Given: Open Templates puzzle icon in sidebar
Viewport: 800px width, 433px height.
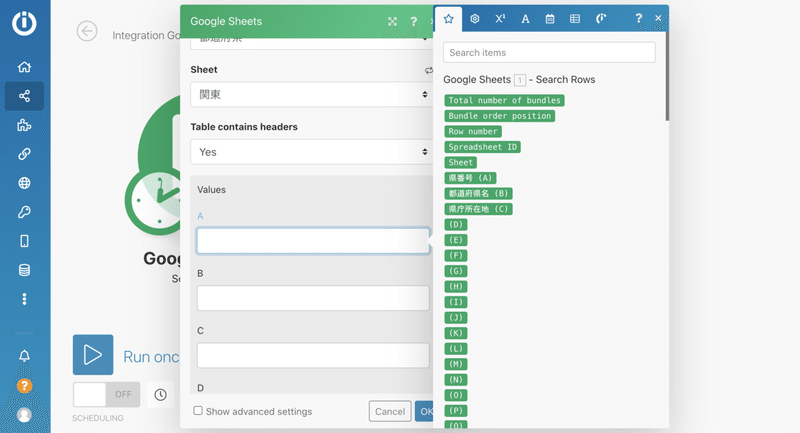Looking at the screenshot, I should 24,125.
